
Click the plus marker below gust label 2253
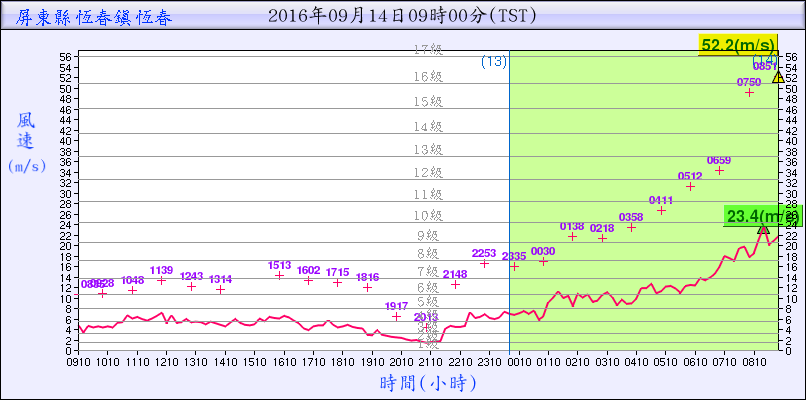pos(484,263)
